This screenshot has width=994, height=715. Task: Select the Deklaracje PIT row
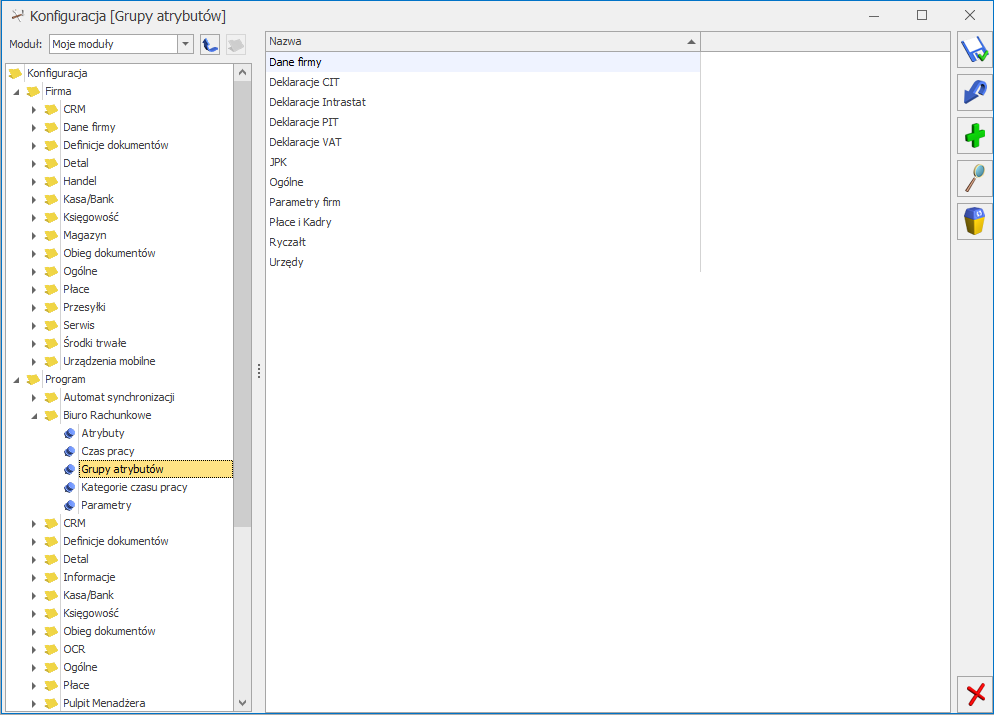click(482, 122)
